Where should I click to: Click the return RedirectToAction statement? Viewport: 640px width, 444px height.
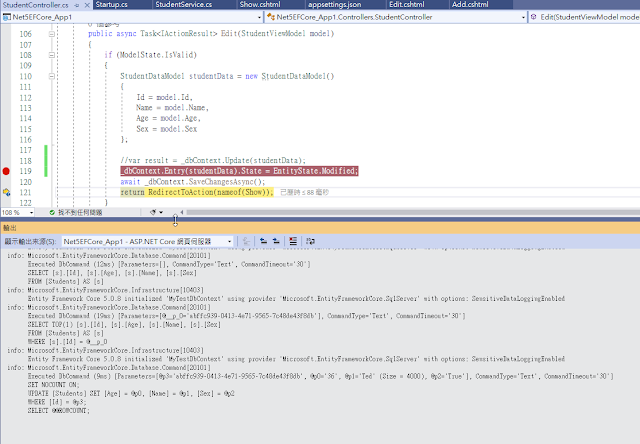coord(197,192)
